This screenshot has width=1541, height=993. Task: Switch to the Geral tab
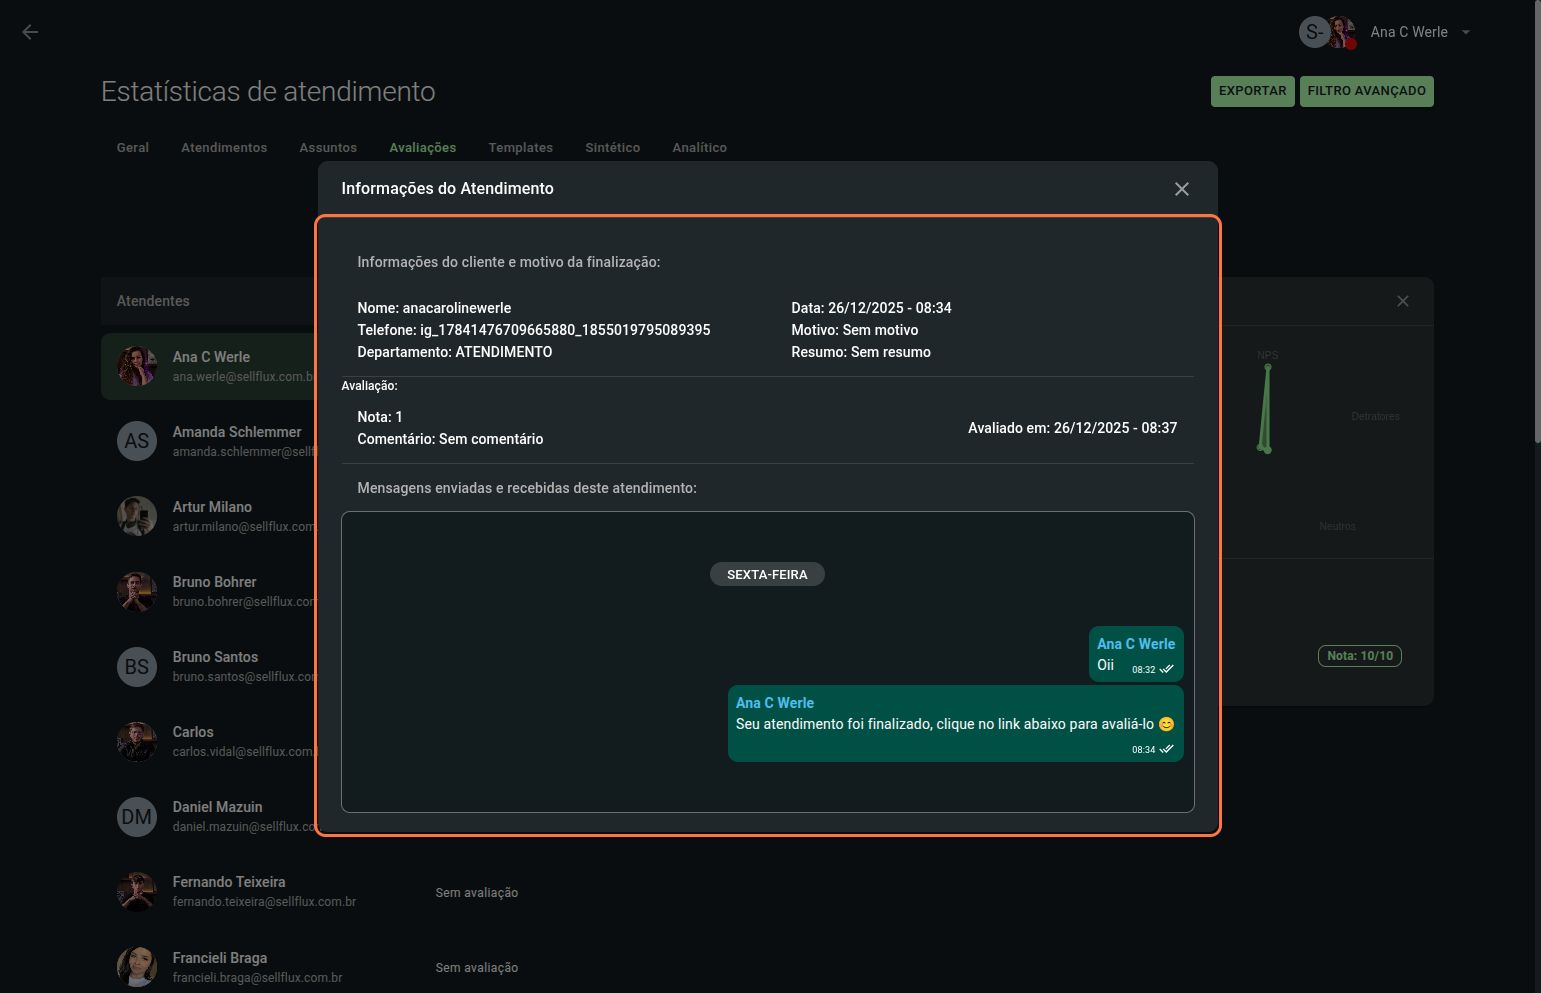click(x=132, y=148)
